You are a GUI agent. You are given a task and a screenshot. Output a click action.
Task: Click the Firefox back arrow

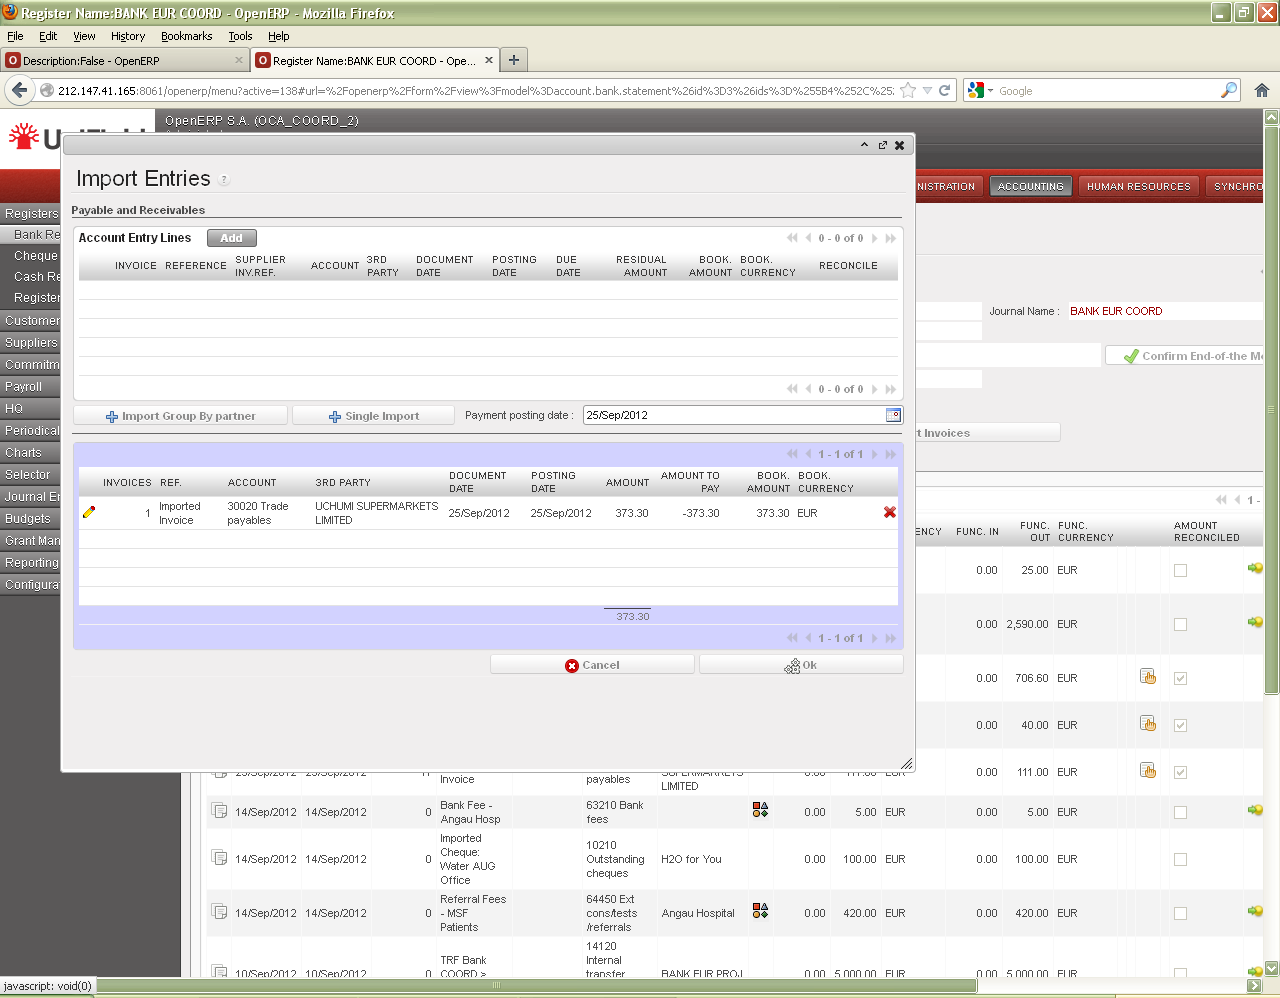[x=19, y=90]
